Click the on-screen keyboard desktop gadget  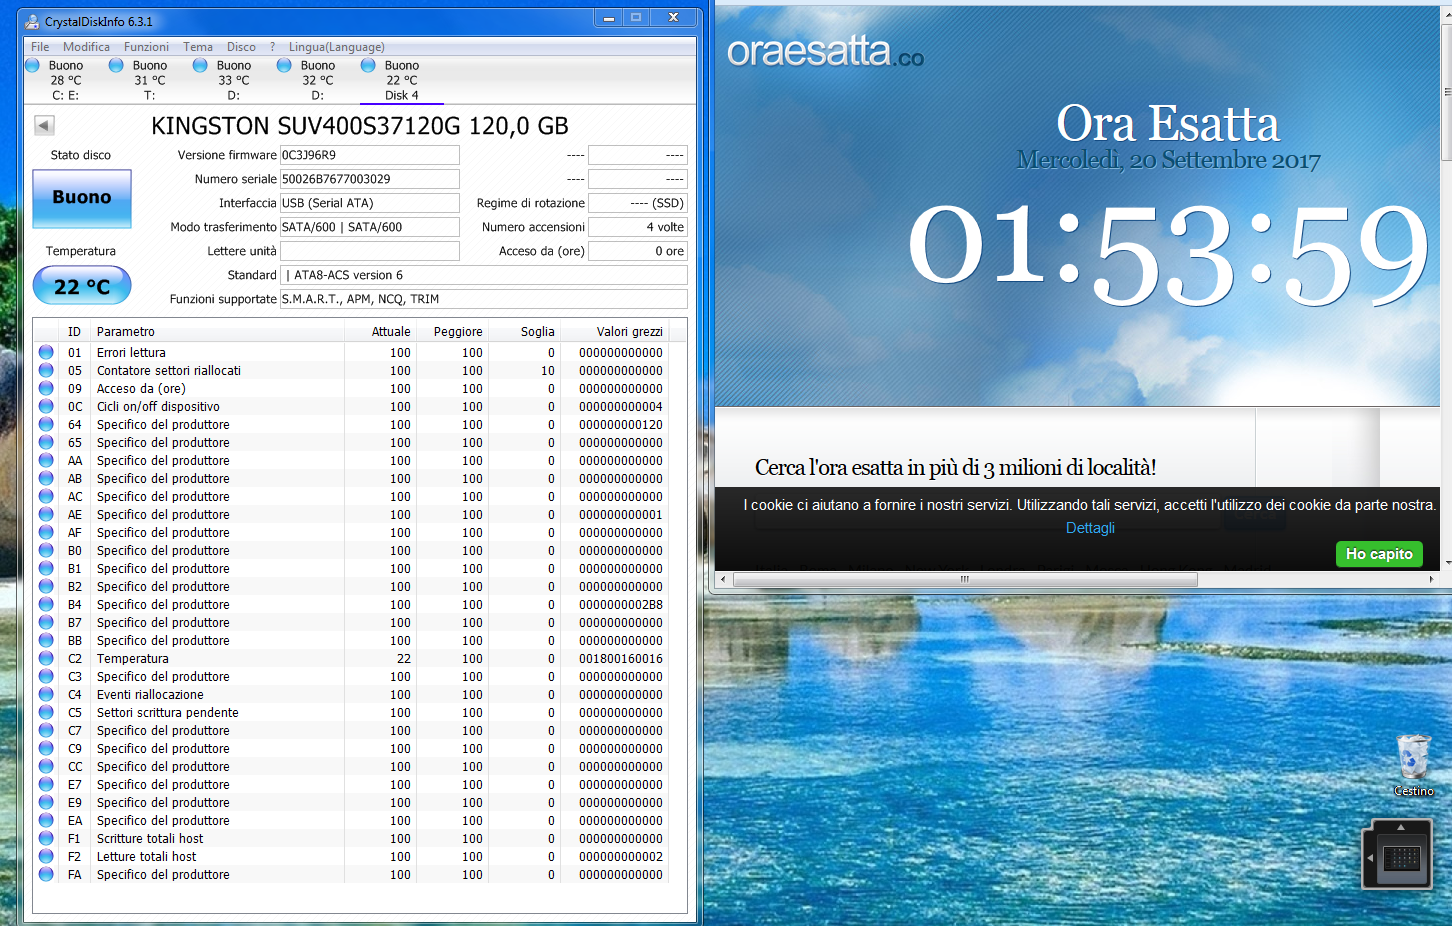(x=1400, y=856)
